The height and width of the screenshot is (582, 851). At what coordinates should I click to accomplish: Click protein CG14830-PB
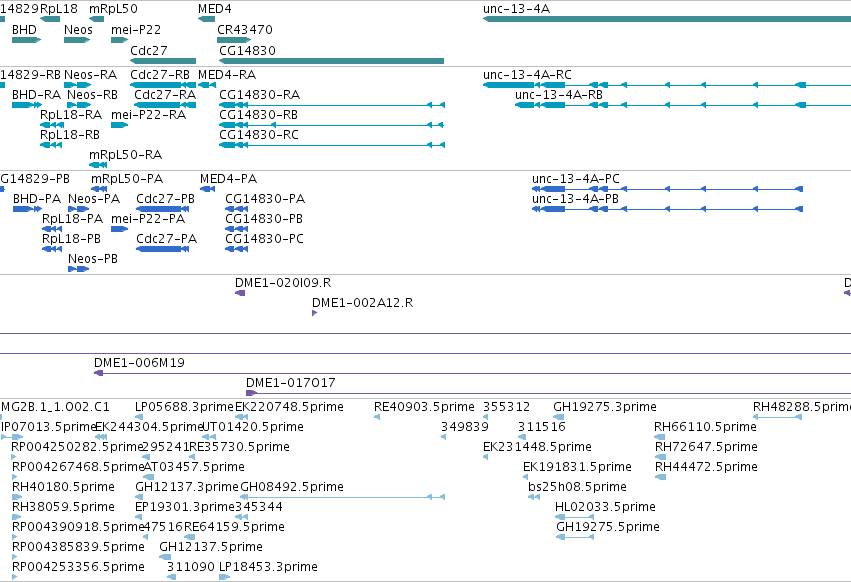[237, 229]
